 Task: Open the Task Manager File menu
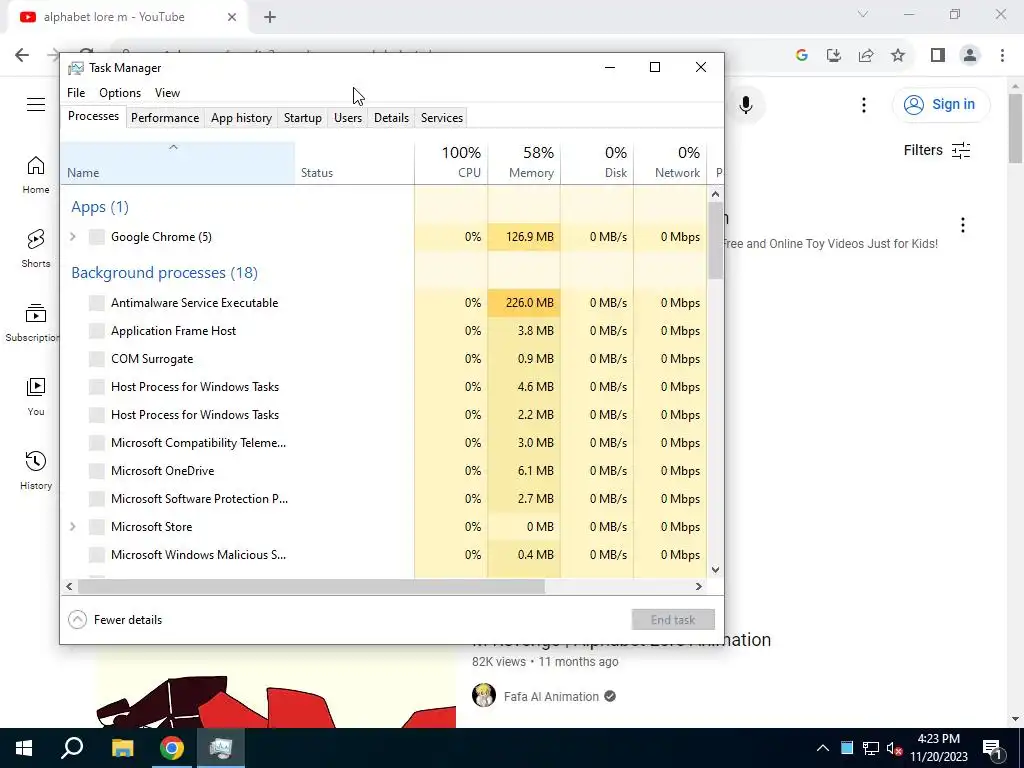tap(76, 93)
